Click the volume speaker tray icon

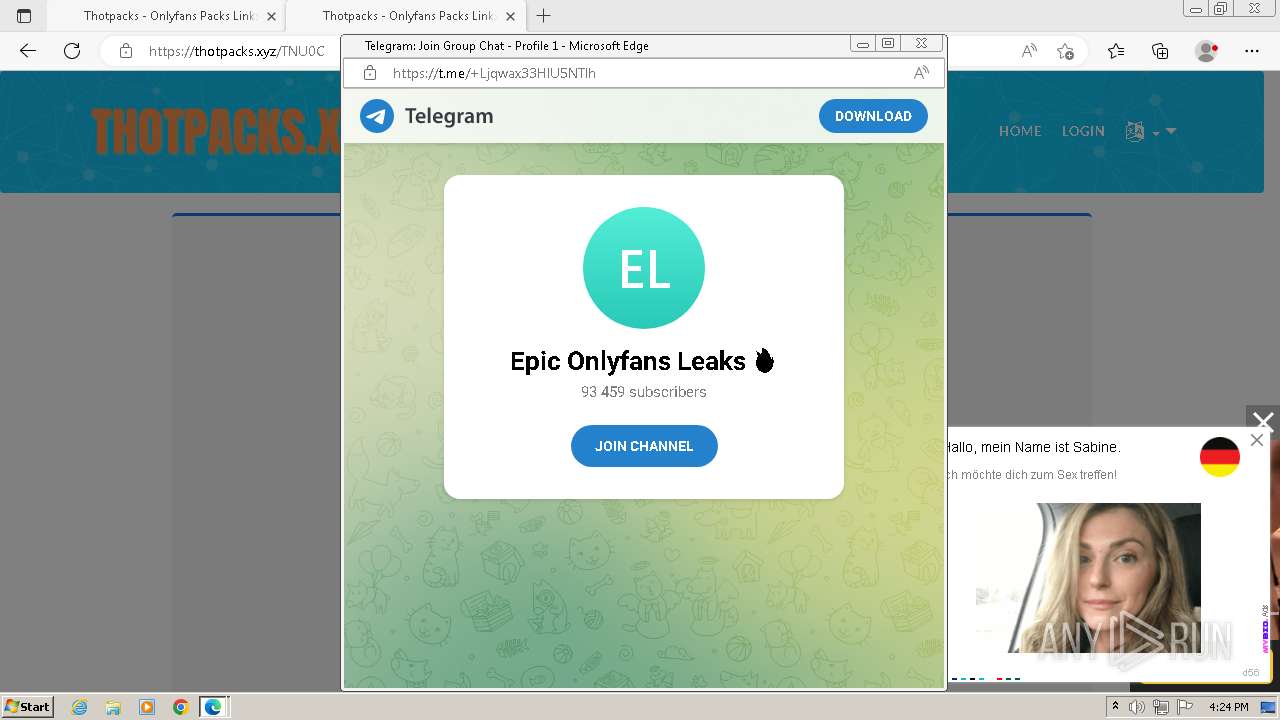click(1138, 707)
